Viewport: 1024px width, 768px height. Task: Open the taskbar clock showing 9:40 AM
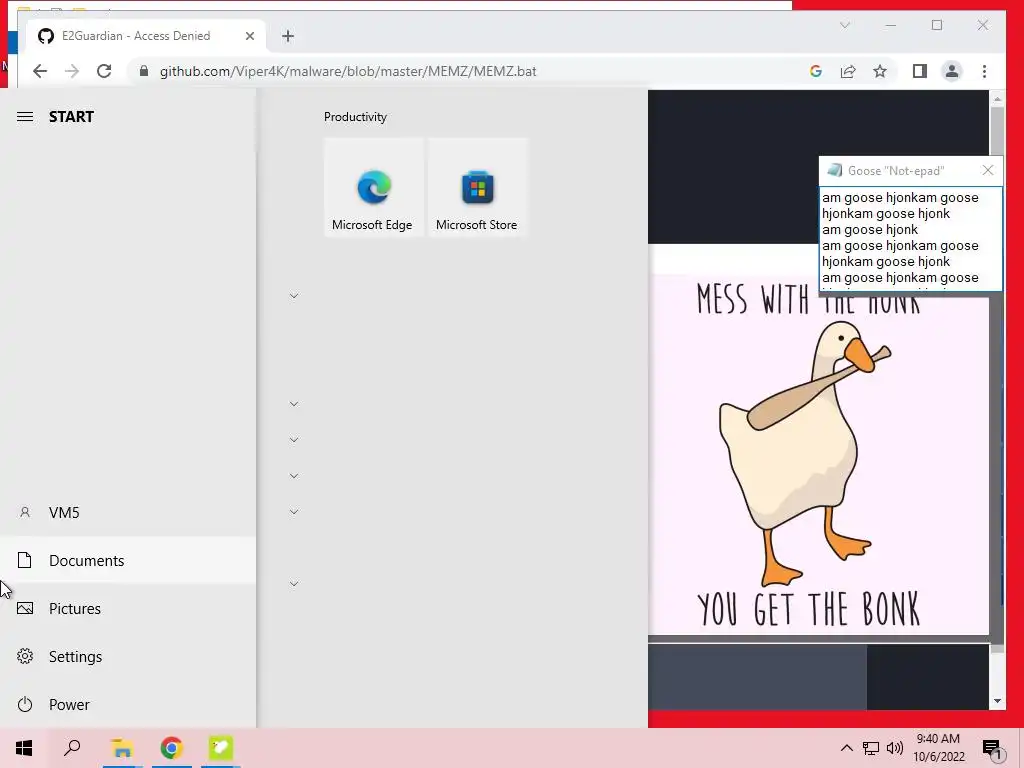[x=938, y=748]
